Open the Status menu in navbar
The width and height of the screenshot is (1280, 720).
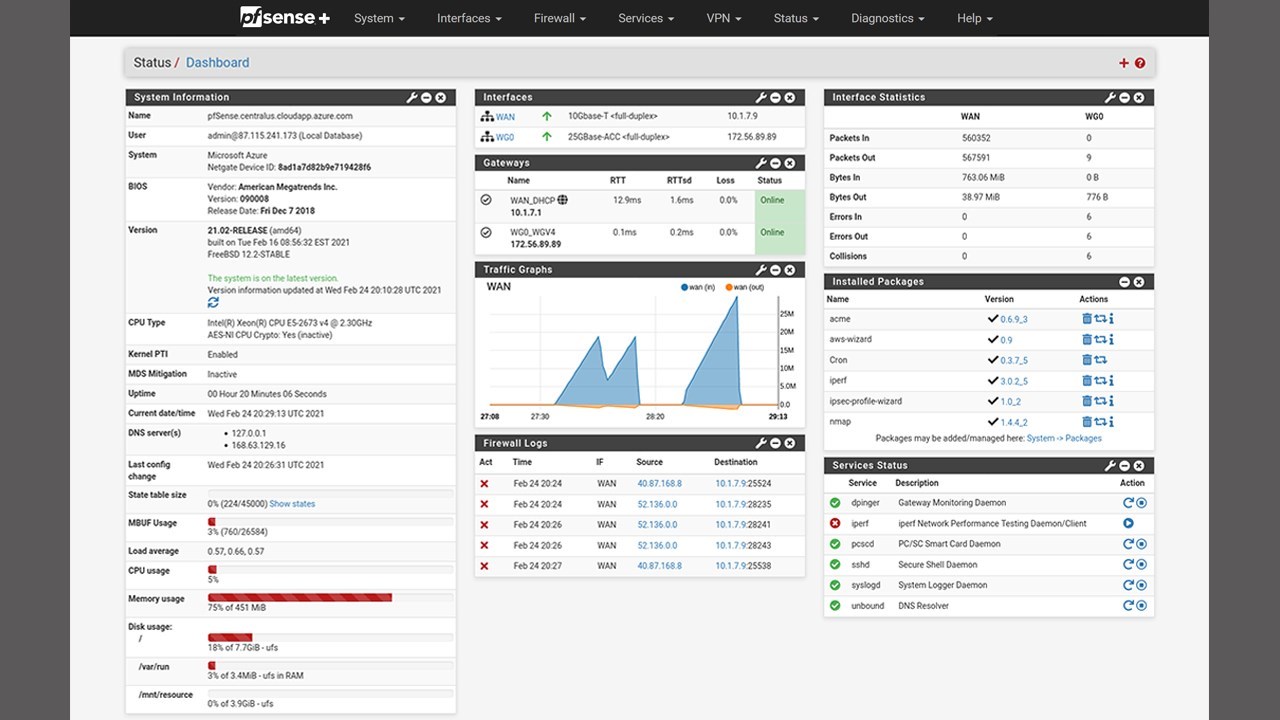pos(796,18)
